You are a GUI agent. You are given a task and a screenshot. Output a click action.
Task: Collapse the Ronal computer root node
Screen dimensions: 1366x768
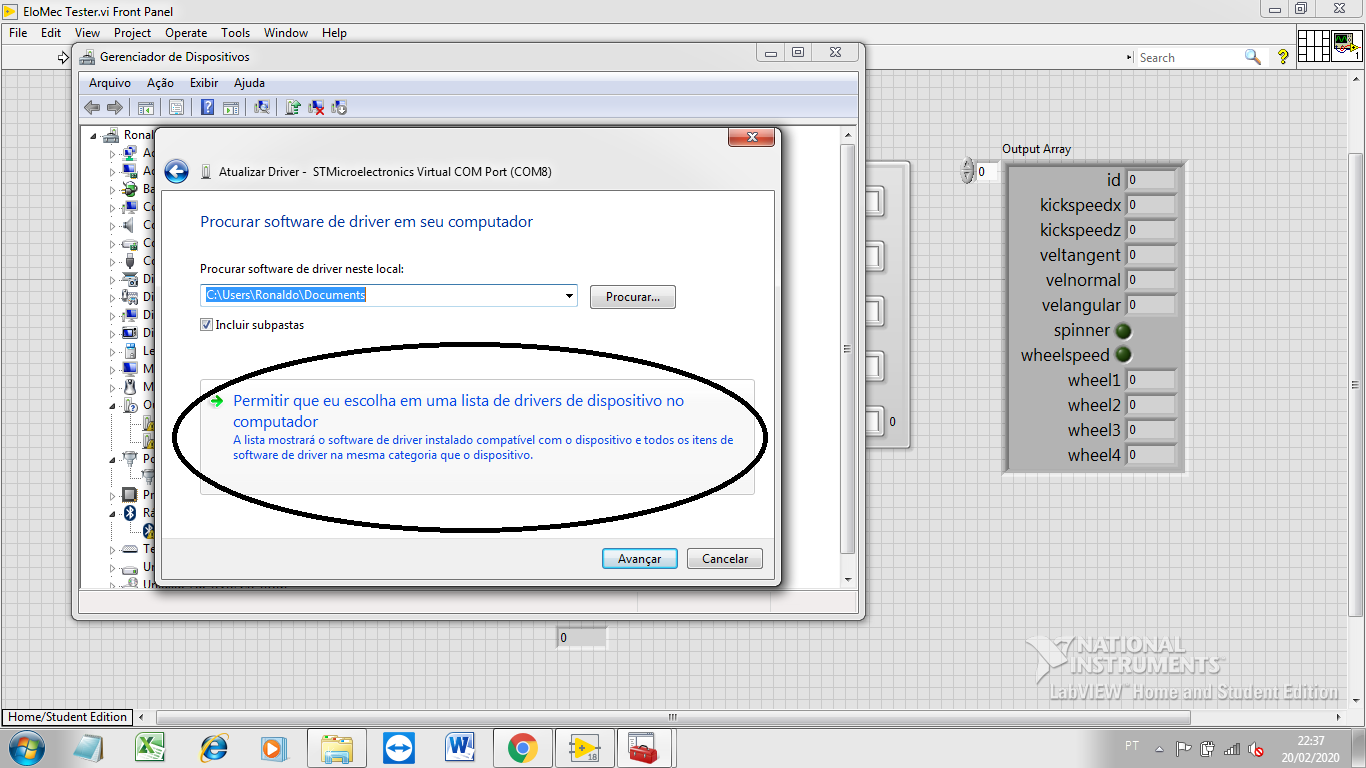[x=93, y=135]
